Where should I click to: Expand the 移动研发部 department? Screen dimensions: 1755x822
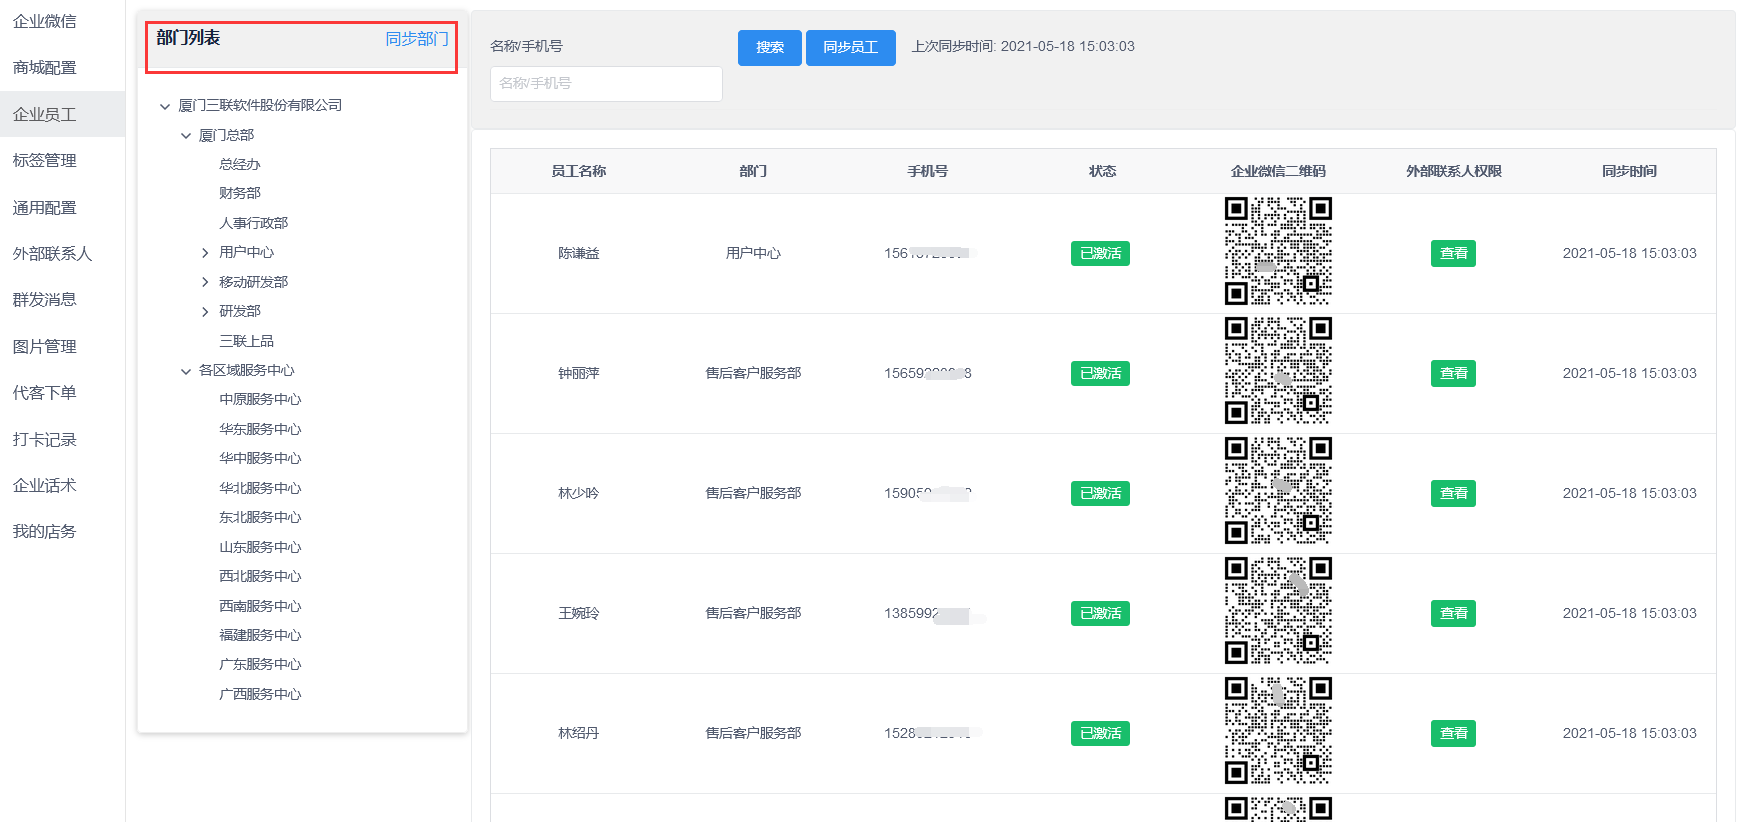(x=205, y=283)
